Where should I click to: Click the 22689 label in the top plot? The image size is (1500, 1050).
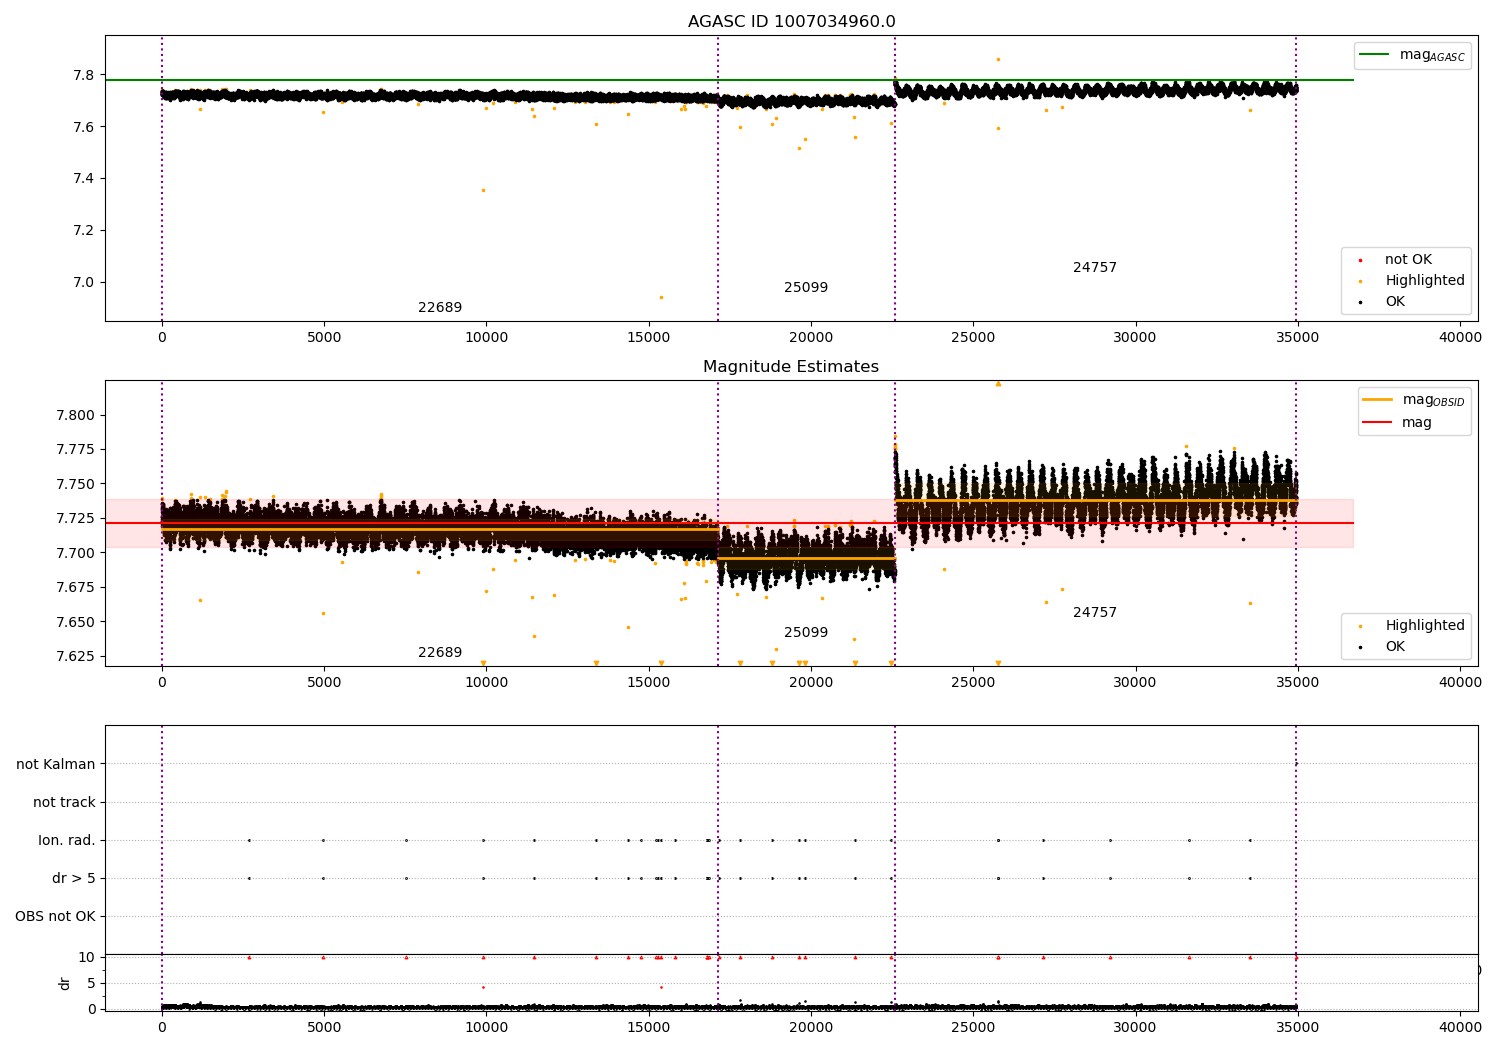(x=440, y=308)
